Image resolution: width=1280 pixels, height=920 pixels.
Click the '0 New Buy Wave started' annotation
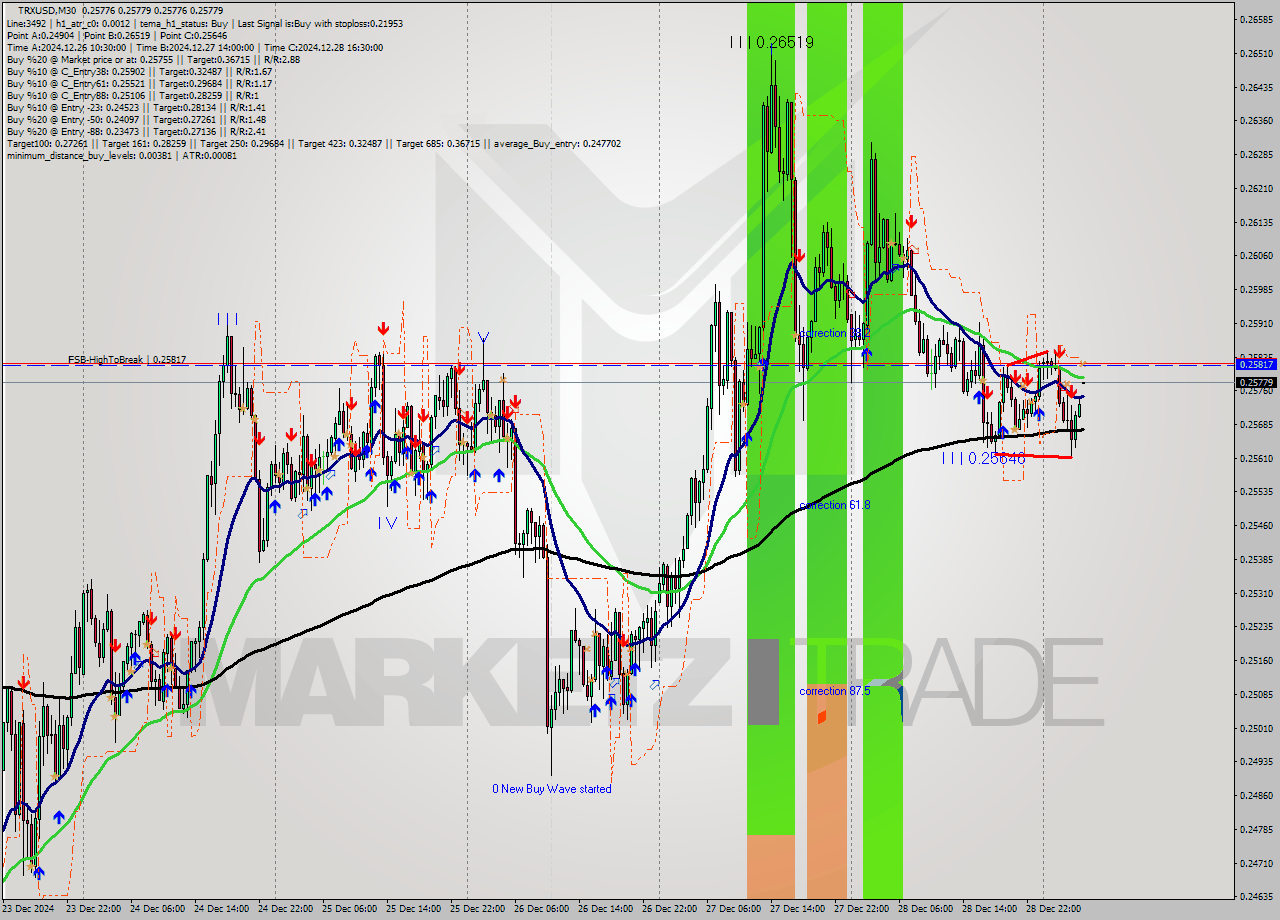point(551,789)
